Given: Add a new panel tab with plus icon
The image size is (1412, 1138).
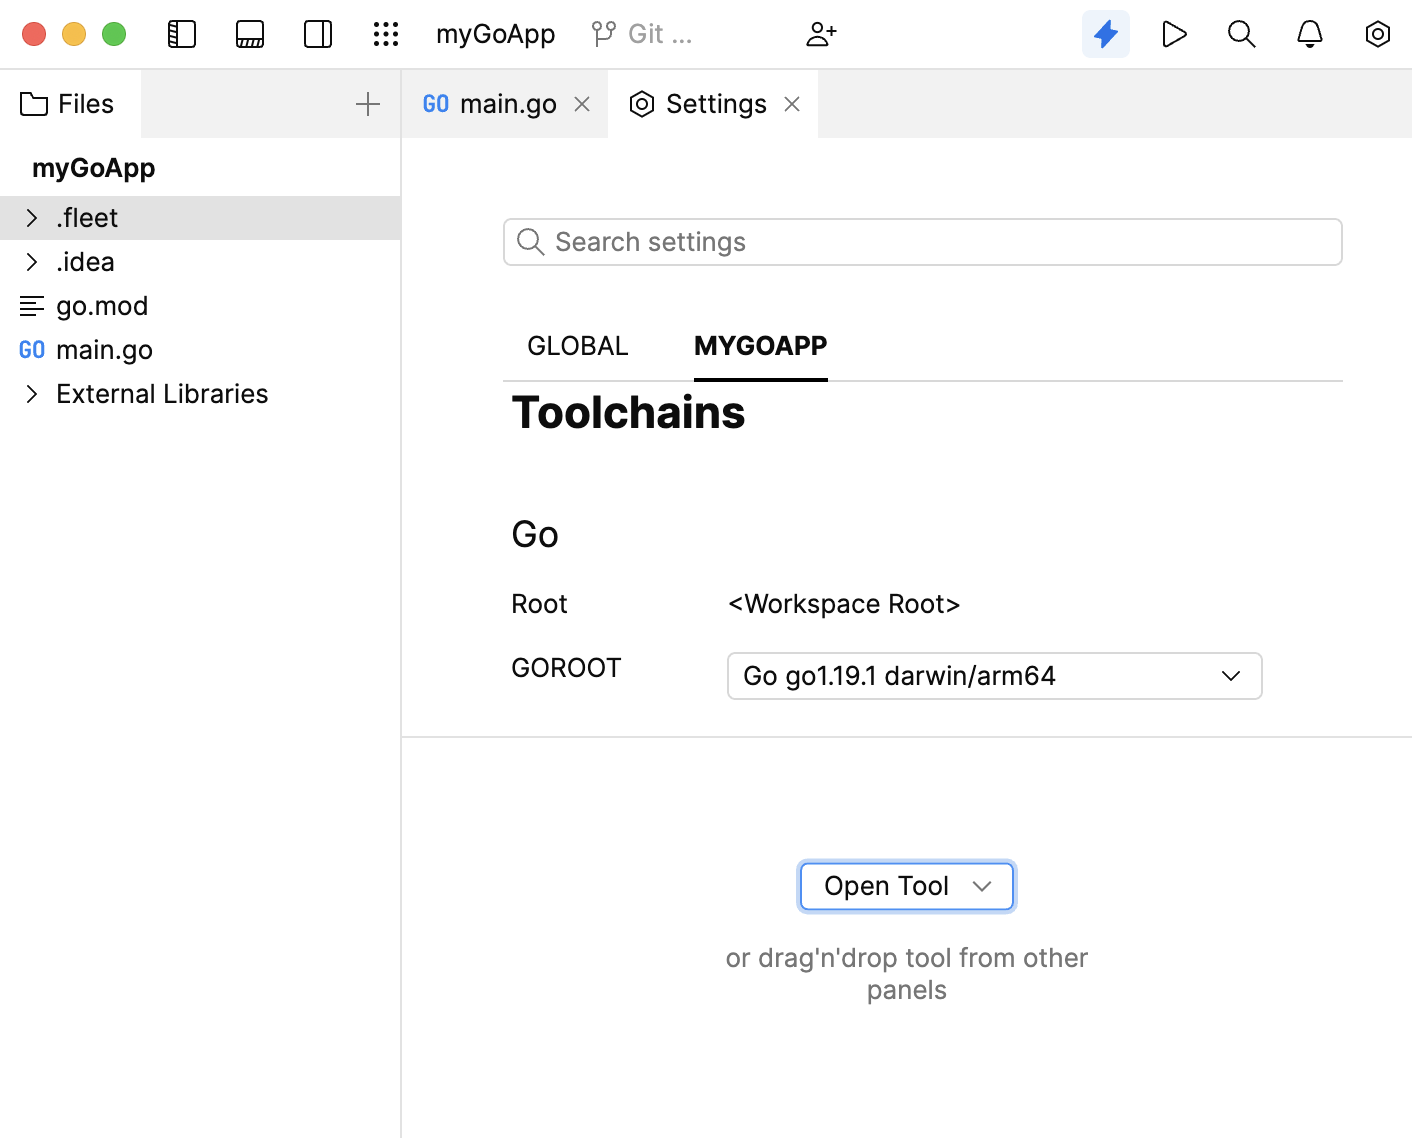Looking at the screenshot, I should coord(368,104).
